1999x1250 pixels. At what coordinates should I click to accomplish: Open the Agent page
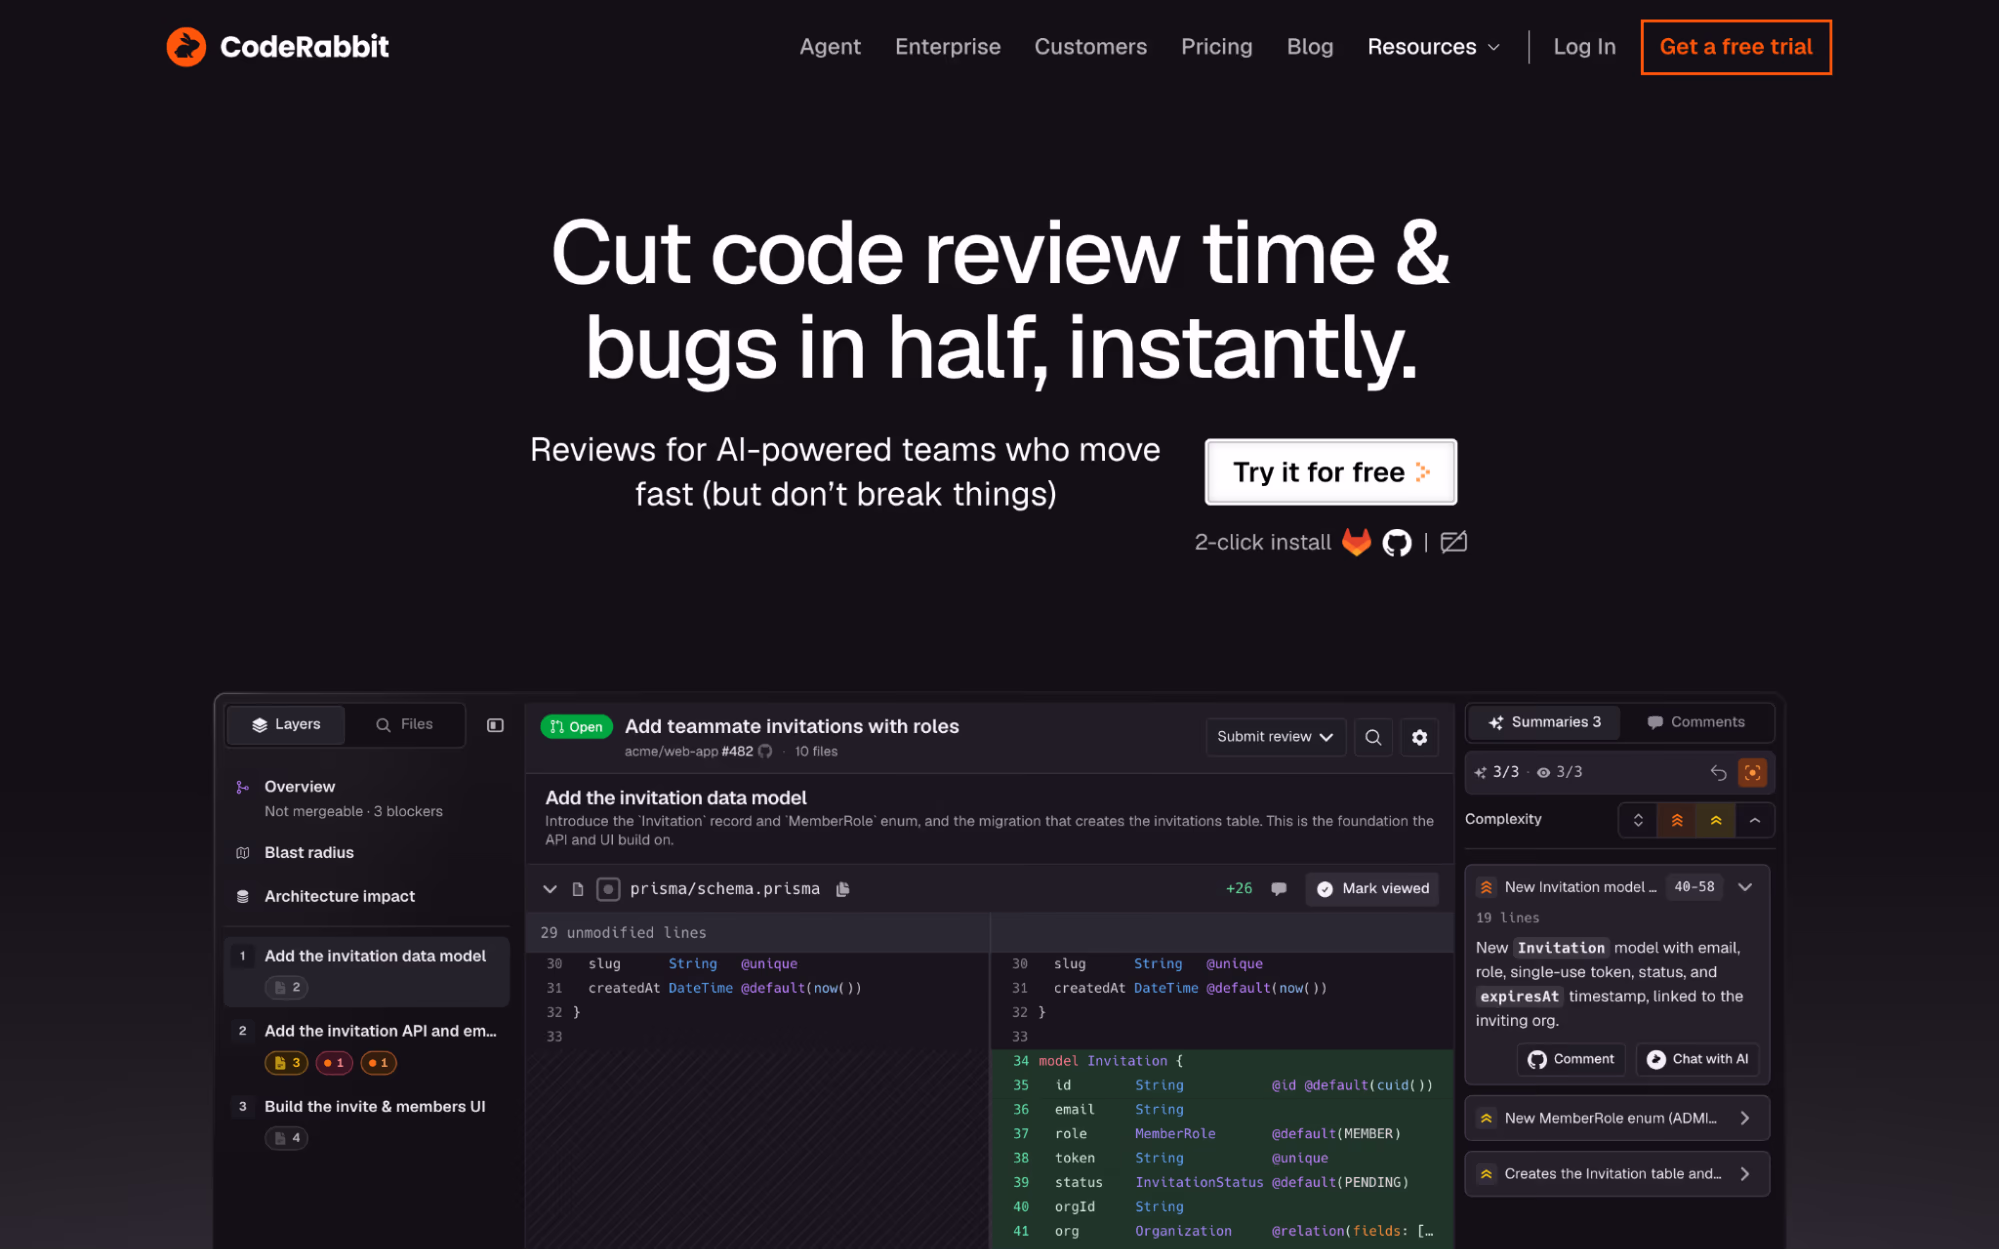coord(829,47)
